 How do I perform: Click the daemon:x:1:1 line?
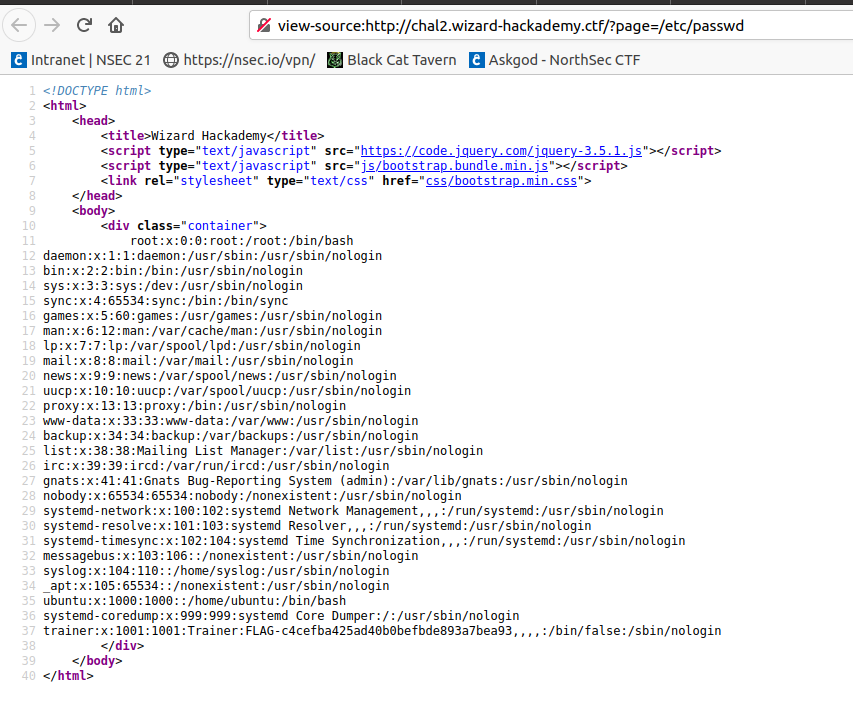212,256
